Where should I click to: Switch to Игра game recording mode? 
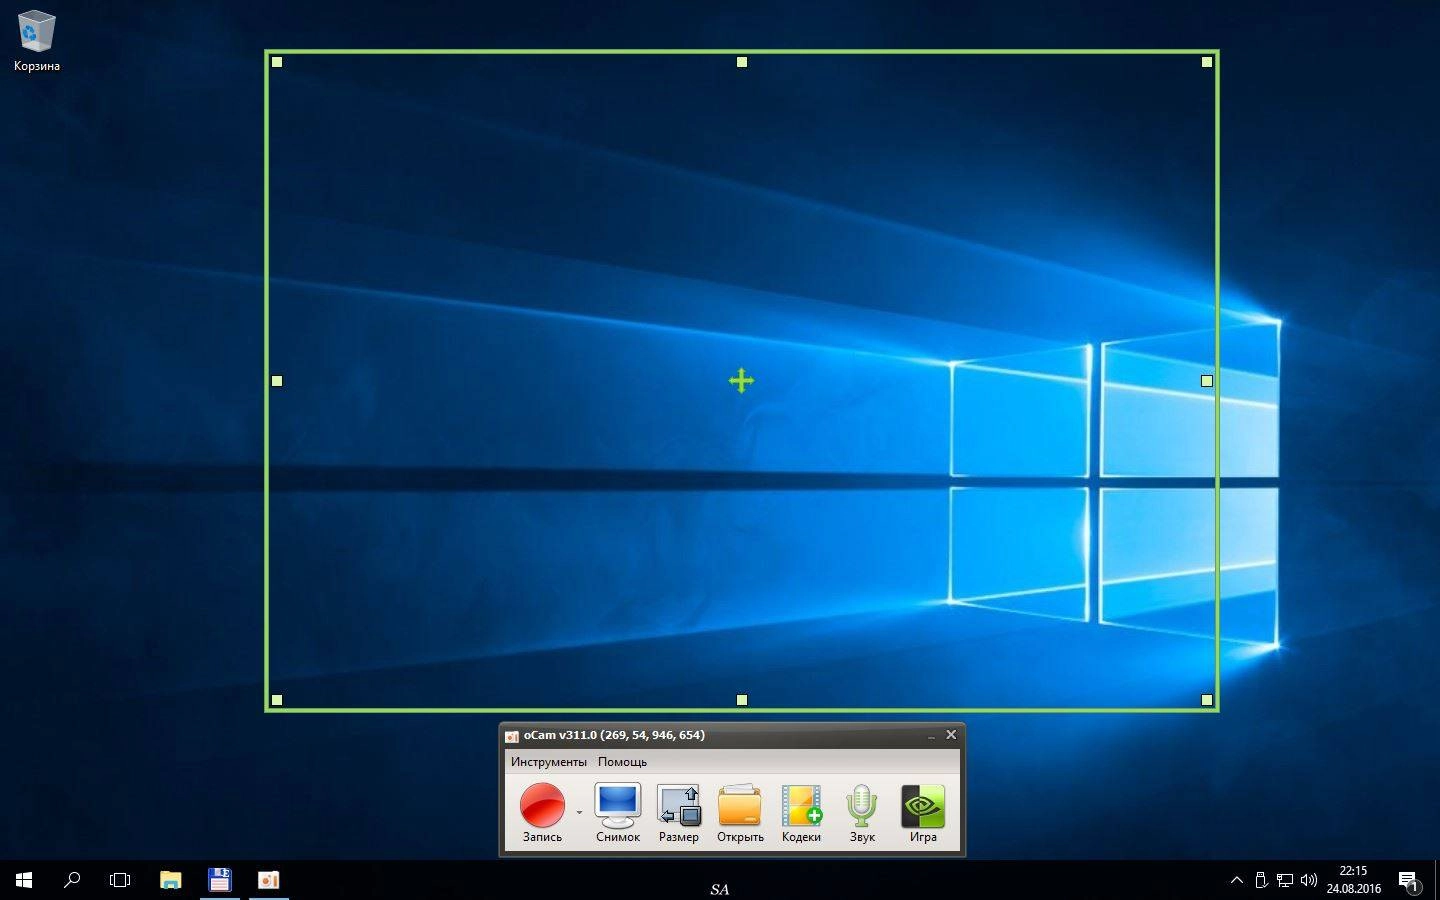pos(923,813)
